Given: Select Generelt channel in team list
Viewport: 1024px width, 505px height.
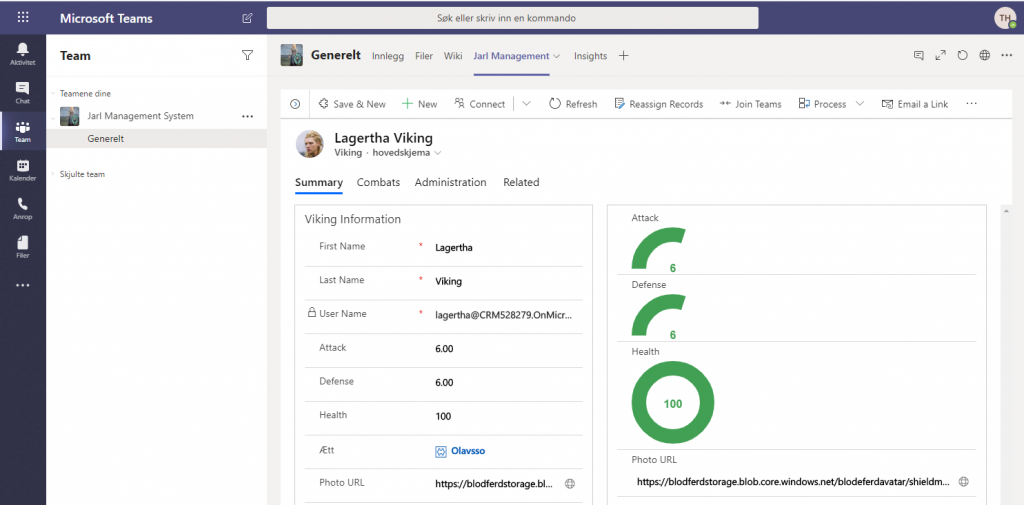Looking at the screenshot, I should click(157, 138).
